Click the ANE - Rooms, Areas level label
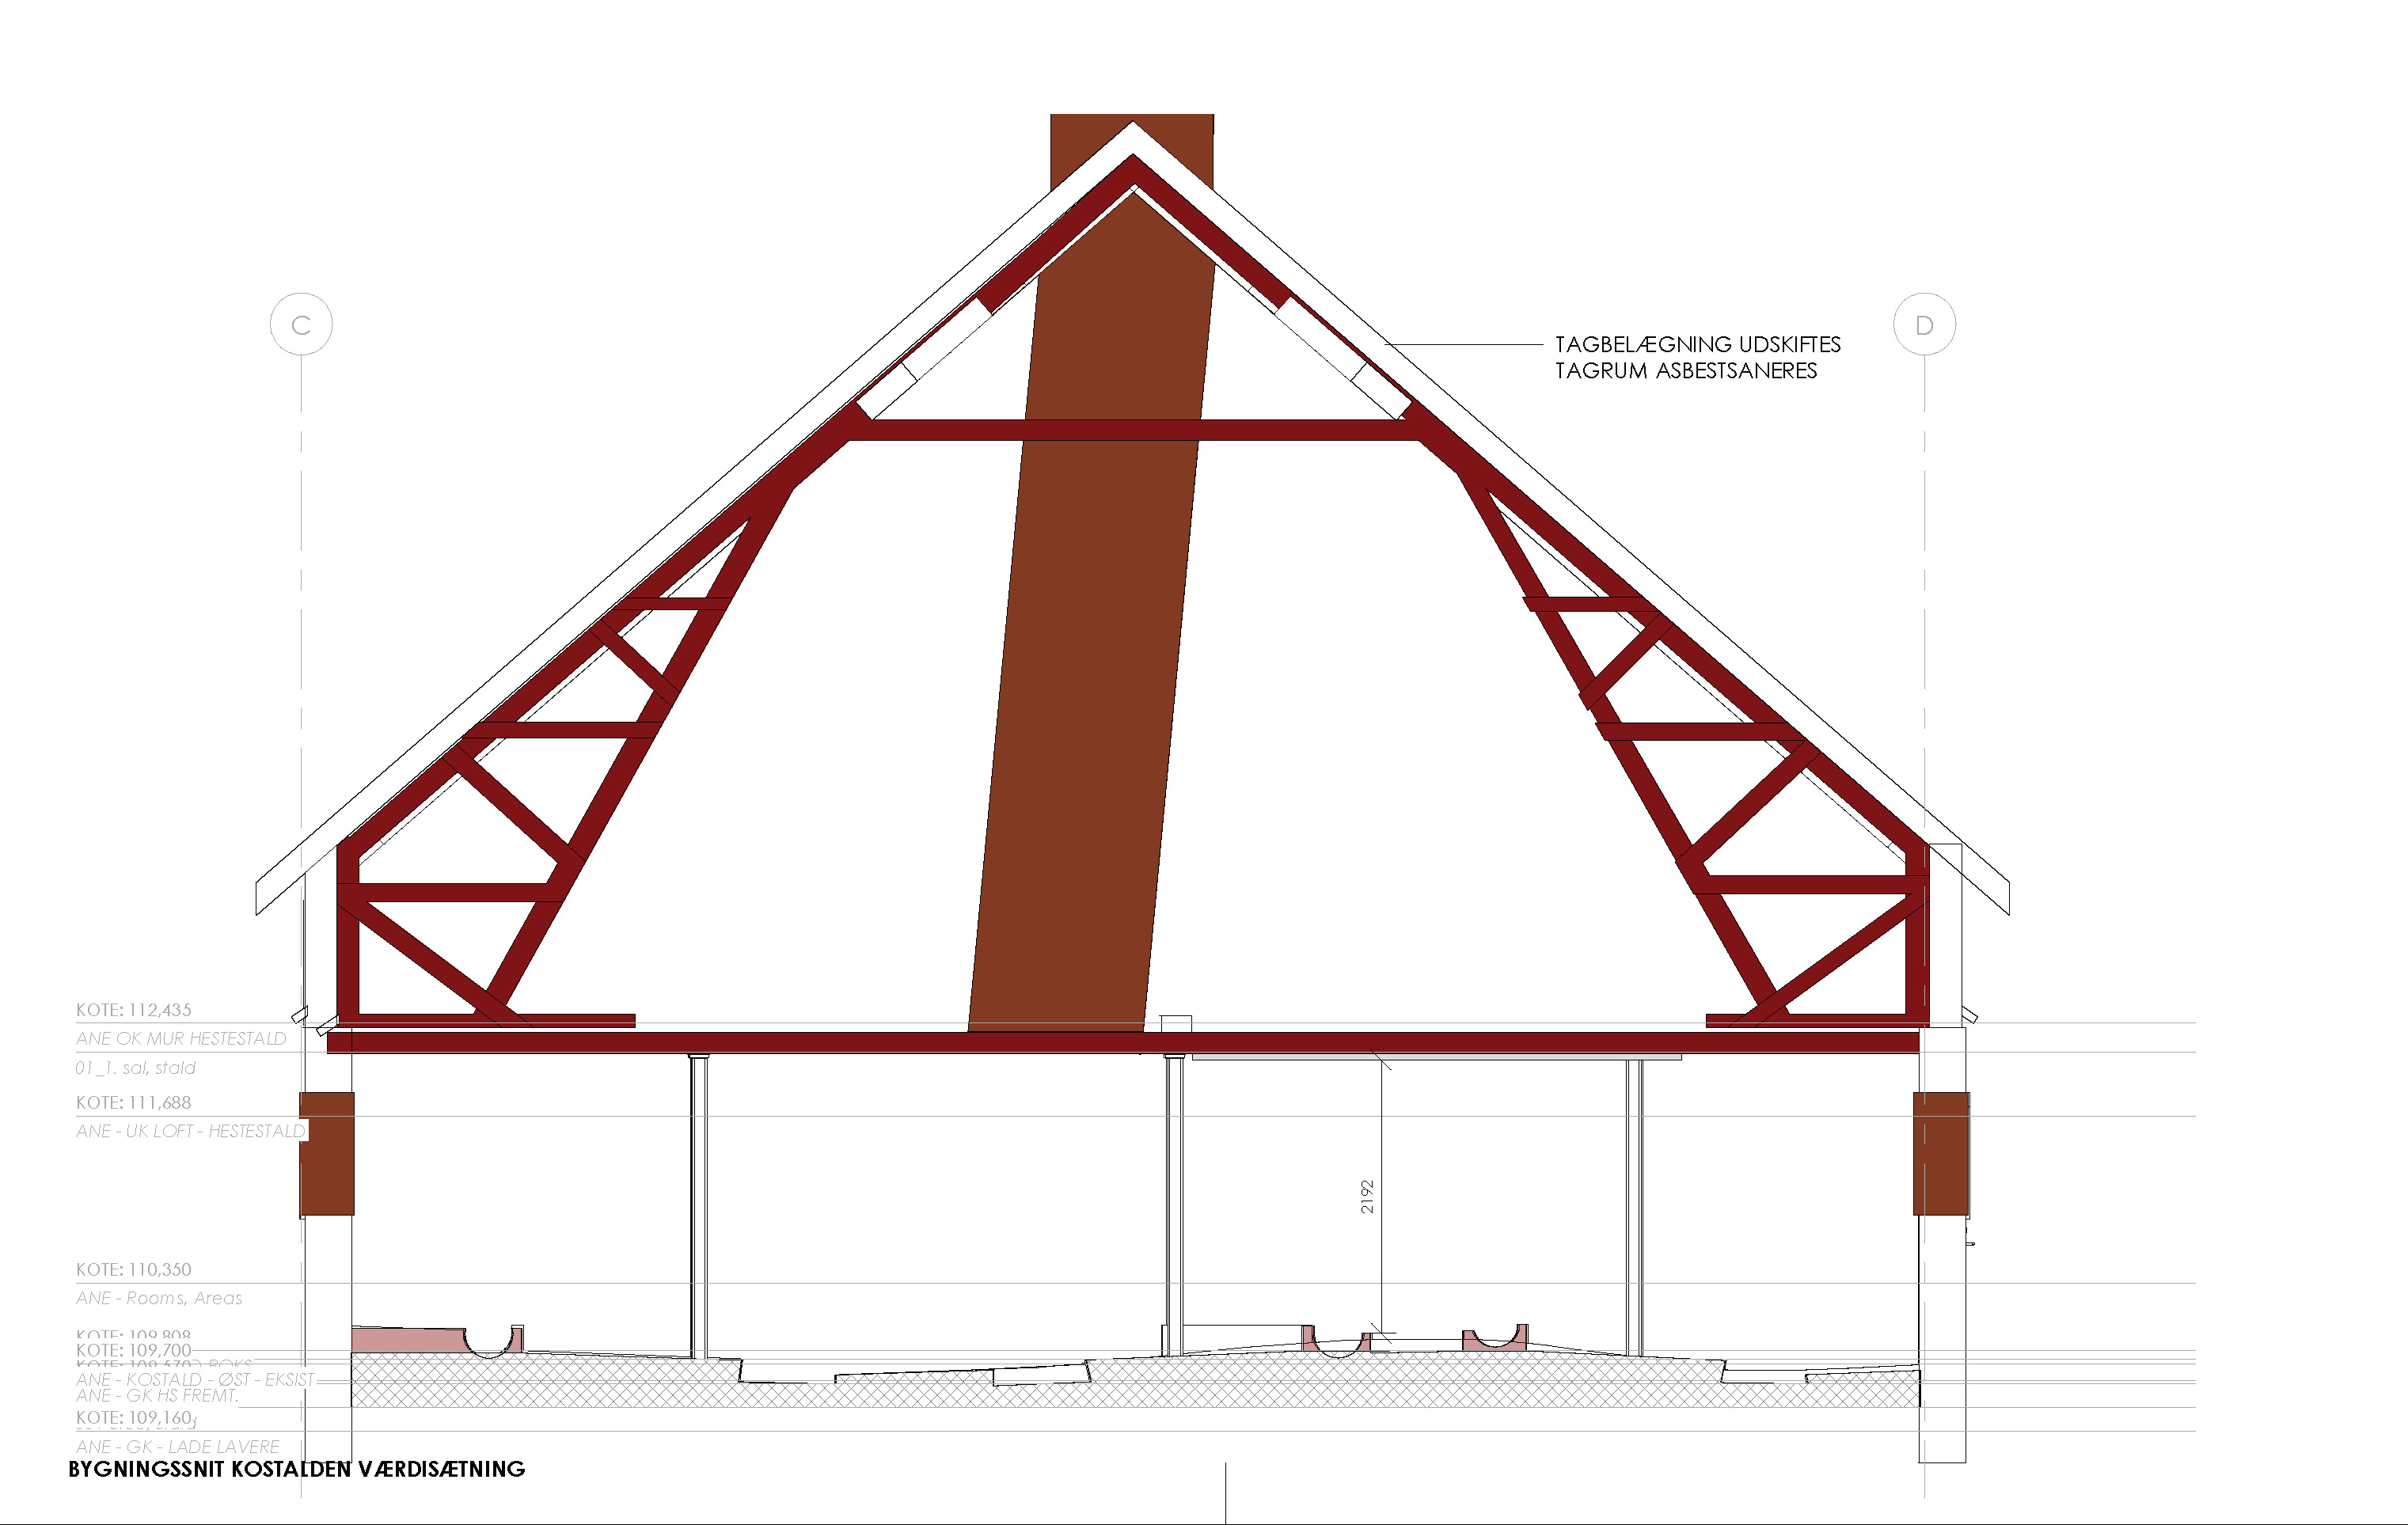 point(159,1298)
